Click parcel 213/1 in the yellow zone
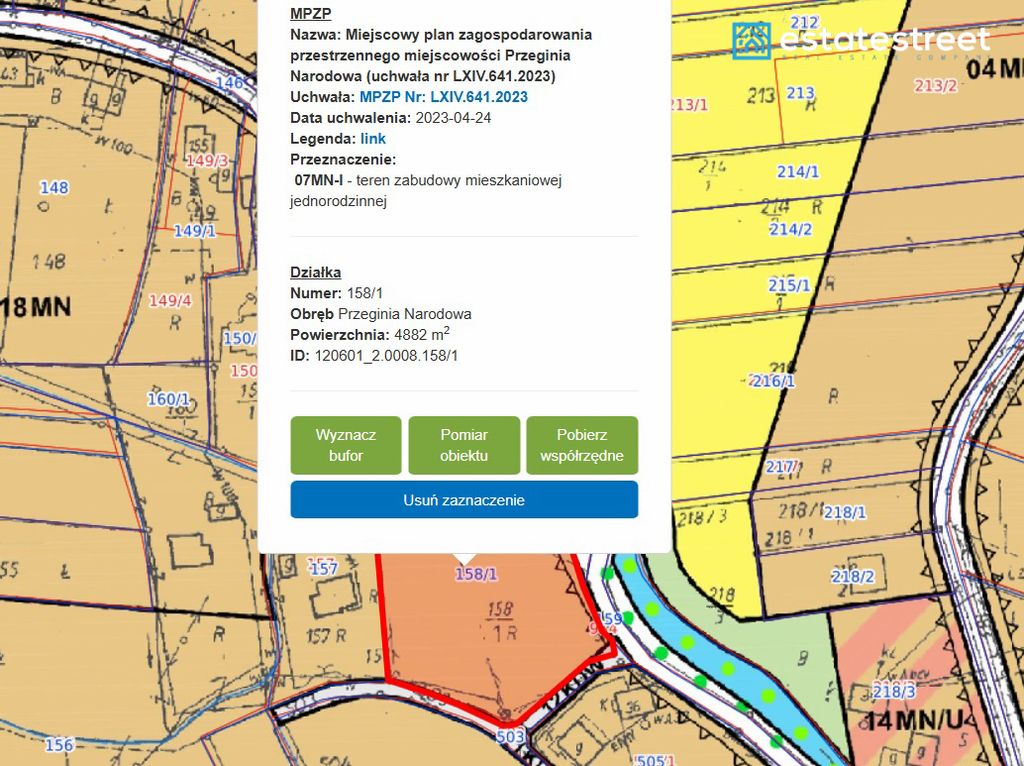This screenshot has width=1024, height=766. tap(688, 101)
